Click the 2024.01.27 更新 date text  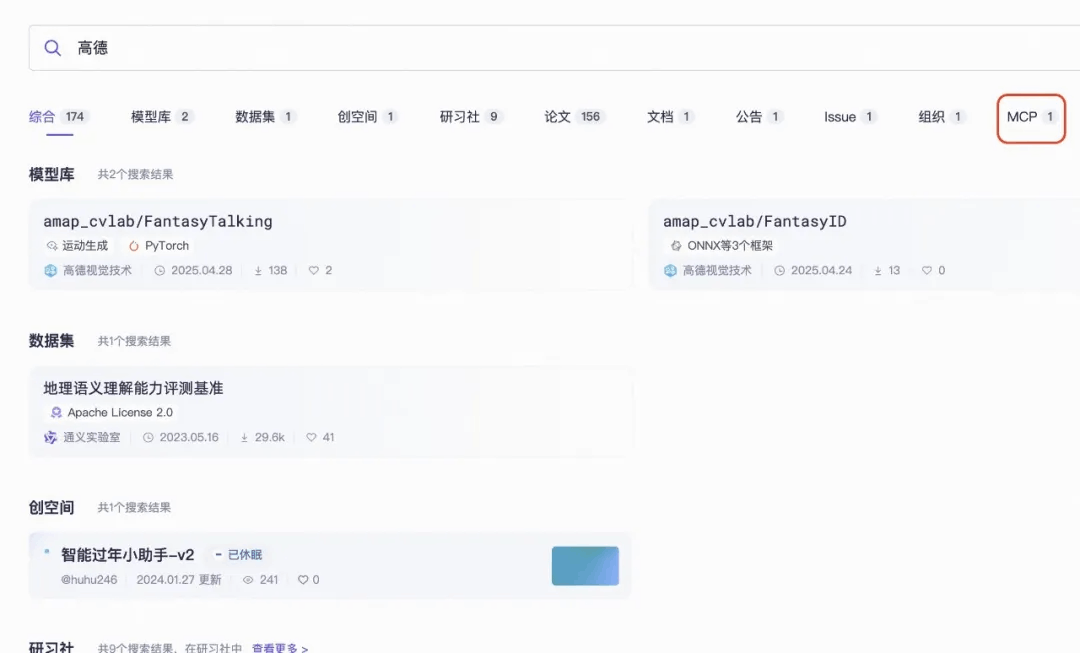179,580
